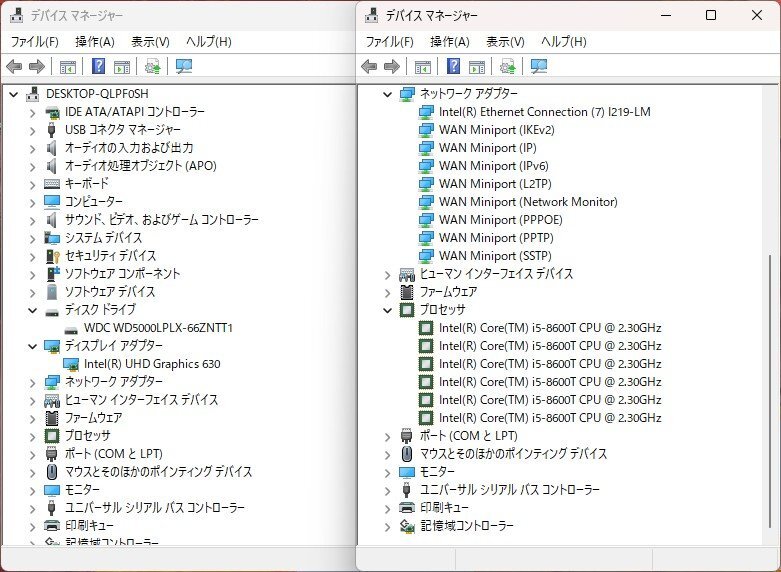This screenshot has height=572, width=781.
Task: Click Show/hide console tree icon, right window
Action: pos(423,66)
